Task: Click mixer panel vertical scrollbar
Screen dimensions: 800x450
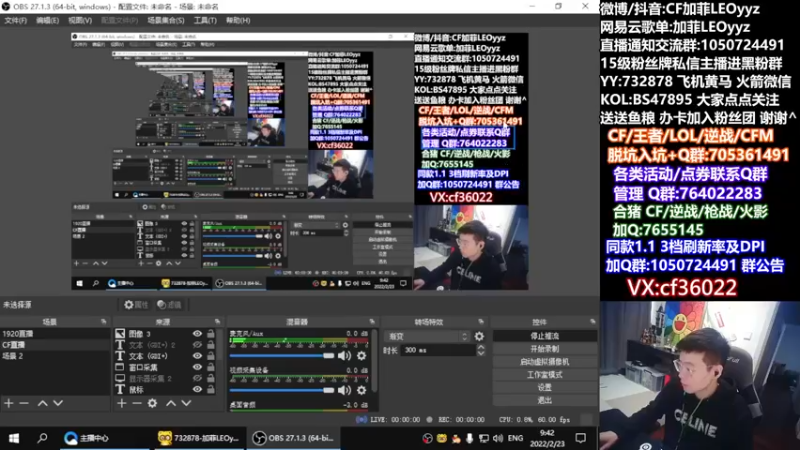Action: tap(375, 360)
